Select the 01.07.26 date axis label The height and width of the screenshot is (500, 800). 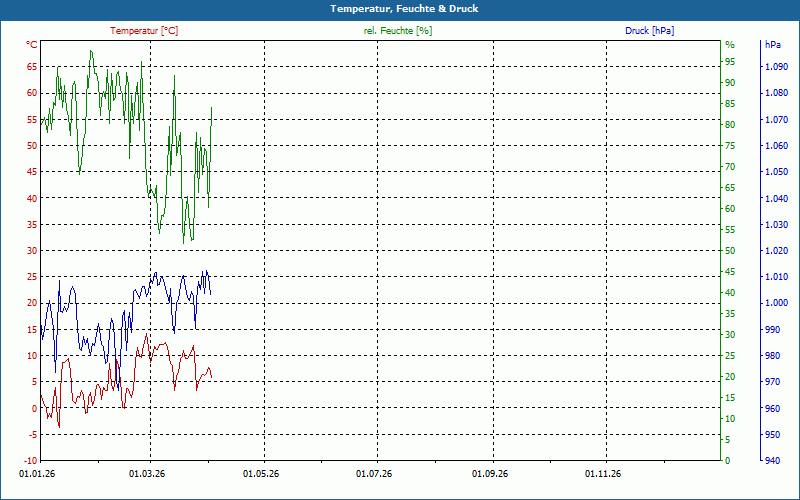[x=376, y=474]
